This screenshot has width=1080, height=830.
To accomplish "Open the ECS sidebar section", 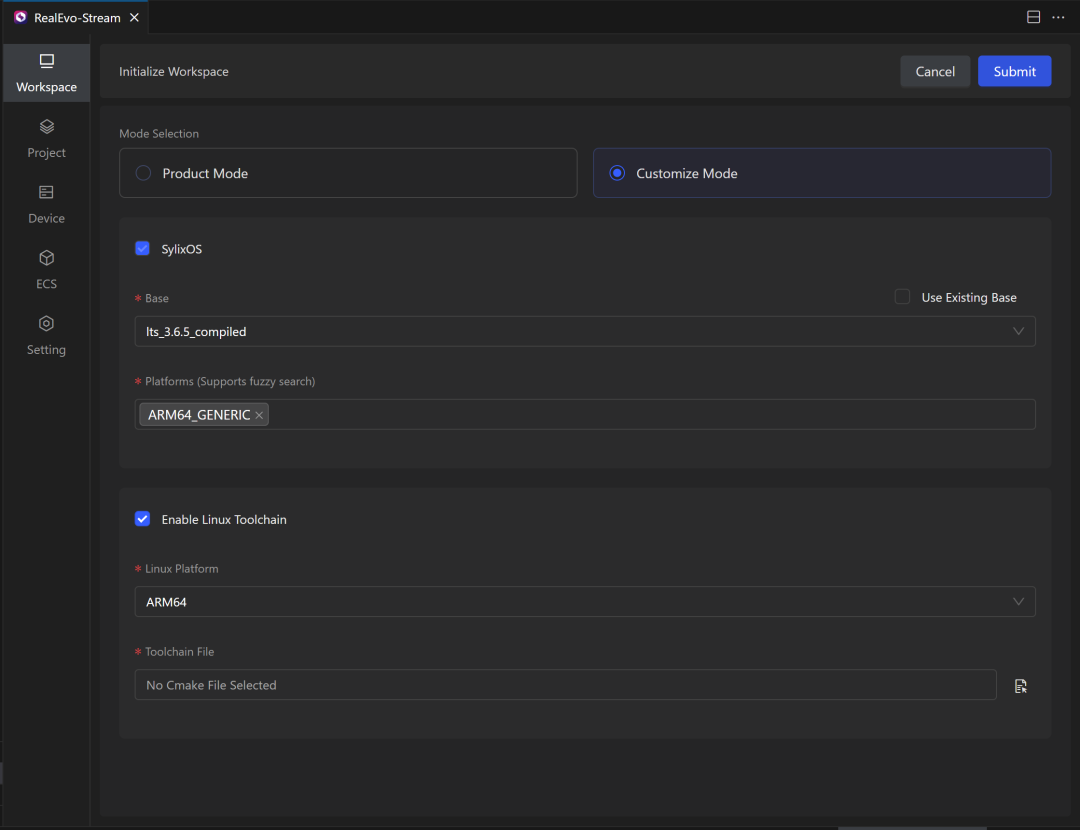I will 46,270.
